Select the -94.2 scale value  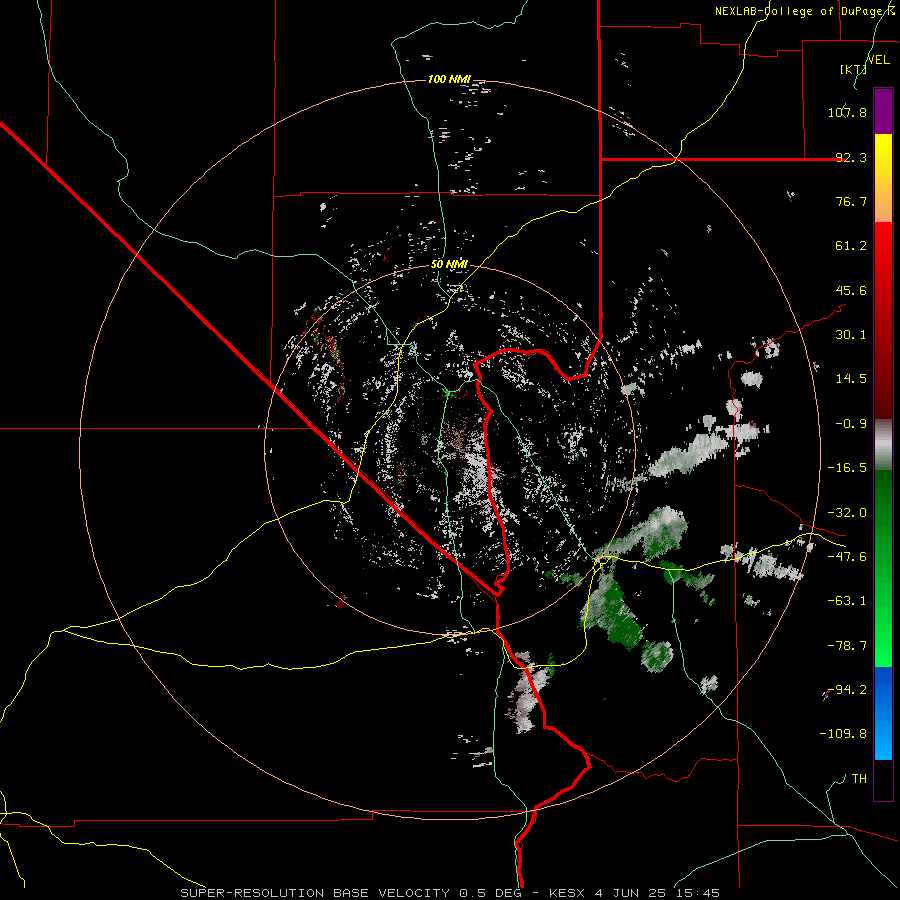[x=847, y=689]
